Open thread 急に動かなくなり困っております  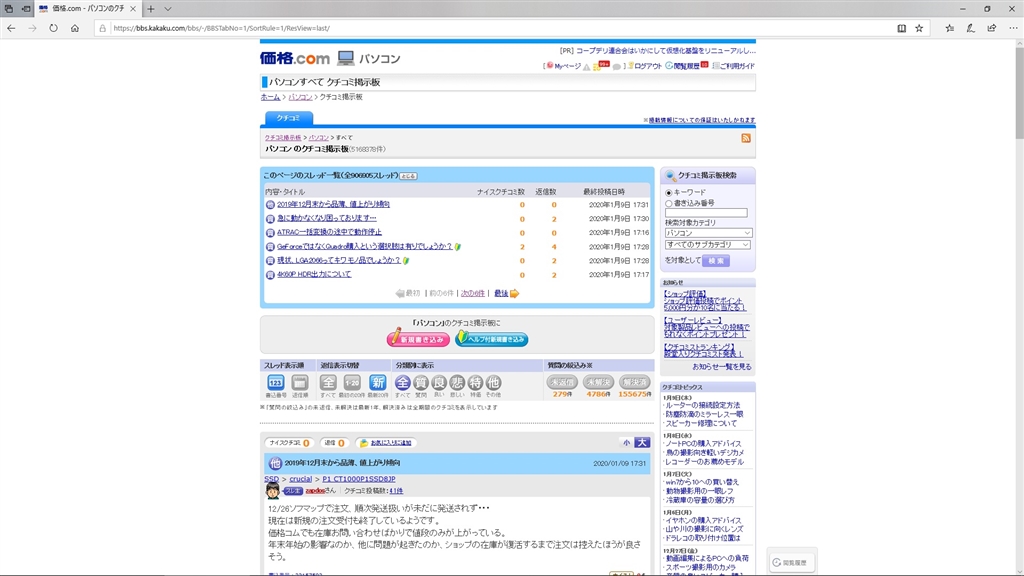327,218
